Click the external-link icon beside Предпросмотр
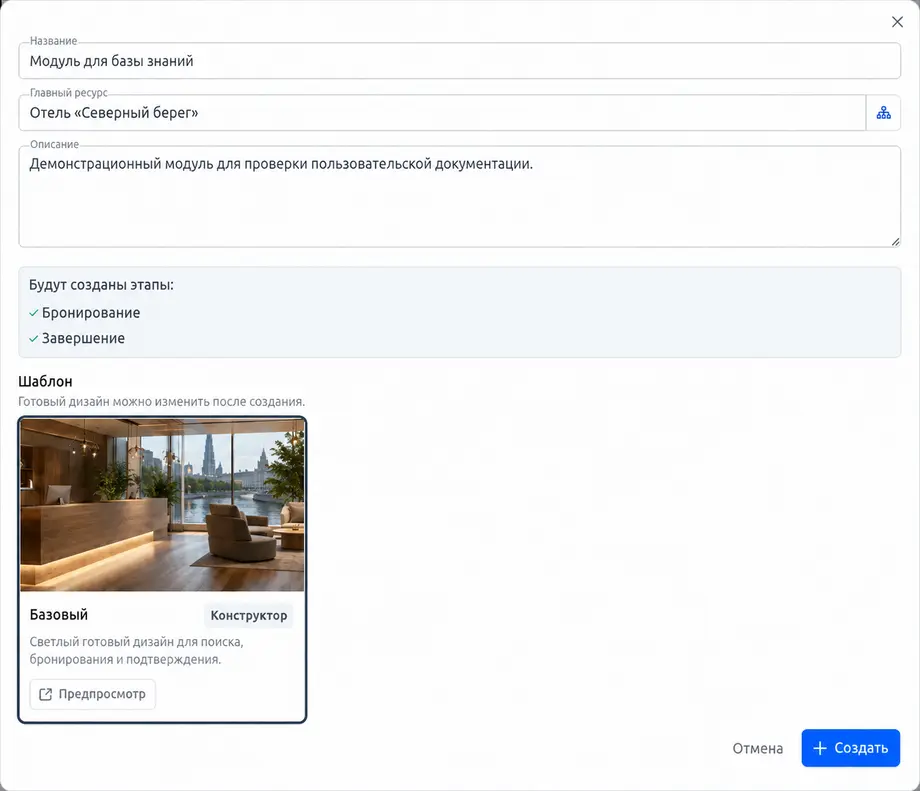 click(45, 694)
